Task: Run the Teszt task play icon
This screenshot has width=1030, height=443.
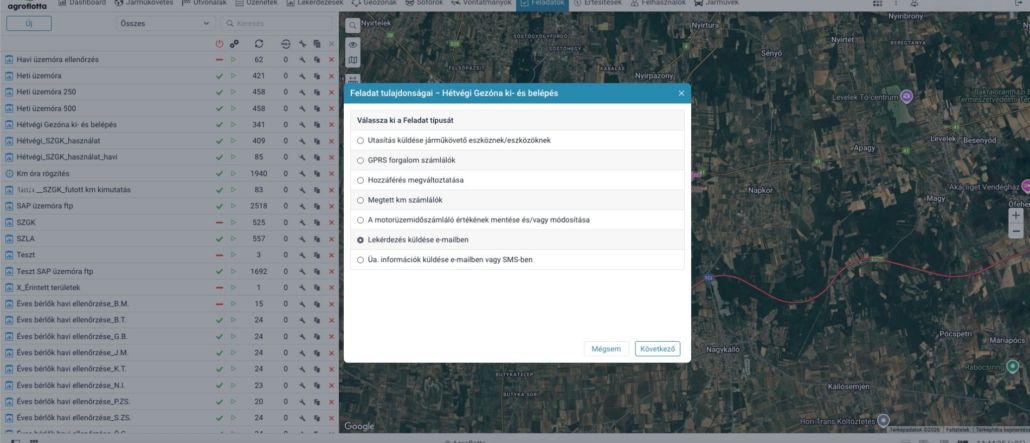Action: pyautogui.click(x=234, y=255)
